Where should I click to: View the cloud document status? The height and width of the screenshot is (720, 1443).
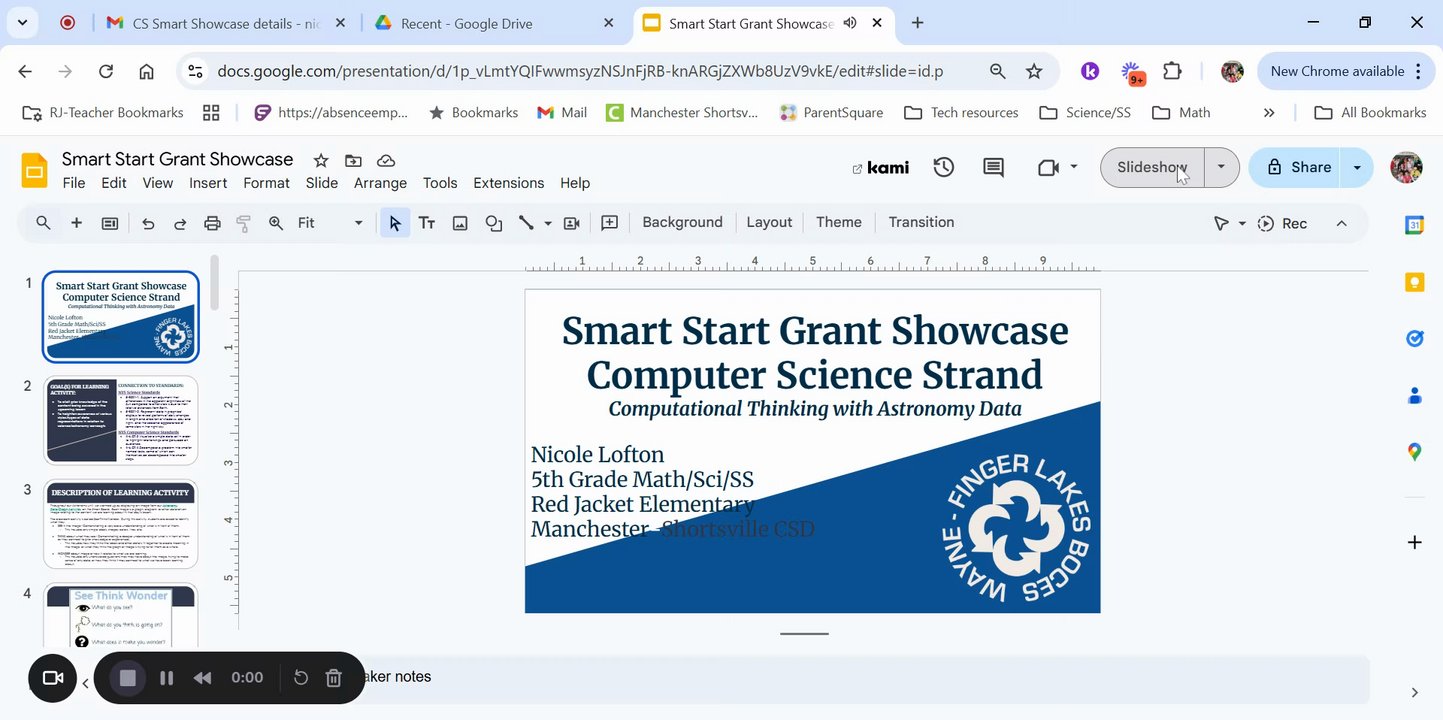(386, 160)
